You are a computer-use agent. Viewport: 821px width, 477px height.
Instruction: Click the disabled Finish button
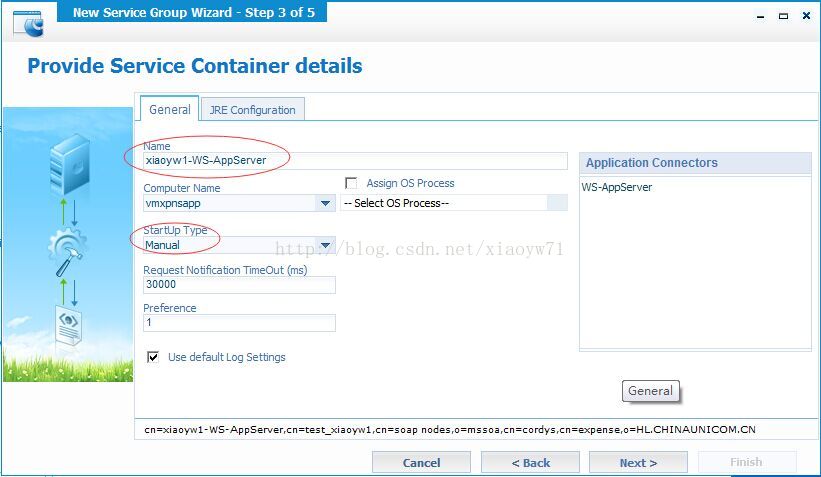[x=746, y=462]
